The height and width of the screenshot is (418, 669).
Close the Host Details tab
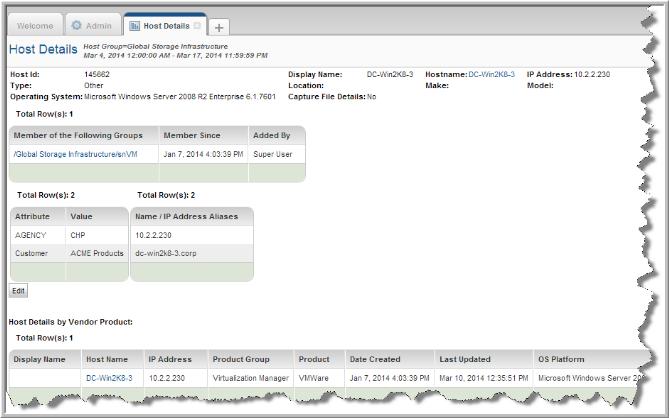click(x=196, y=25)
